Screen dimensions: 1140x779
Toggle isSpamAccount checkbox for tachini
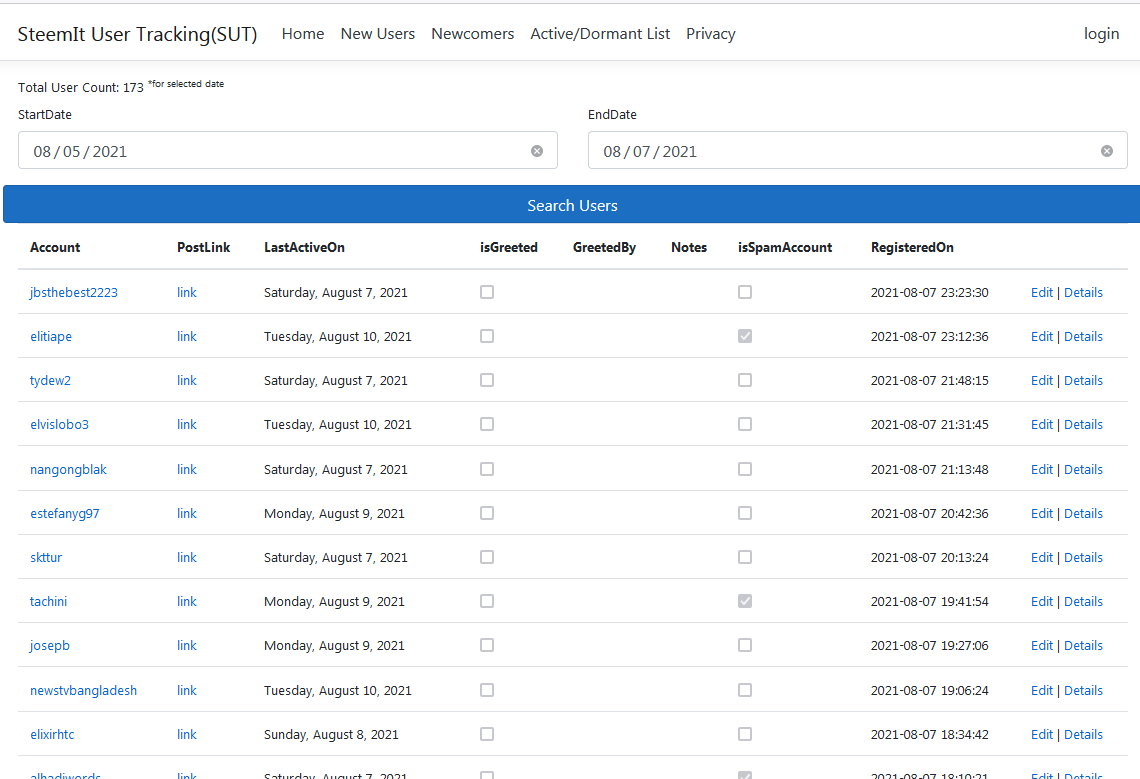(x=744, y=601)
